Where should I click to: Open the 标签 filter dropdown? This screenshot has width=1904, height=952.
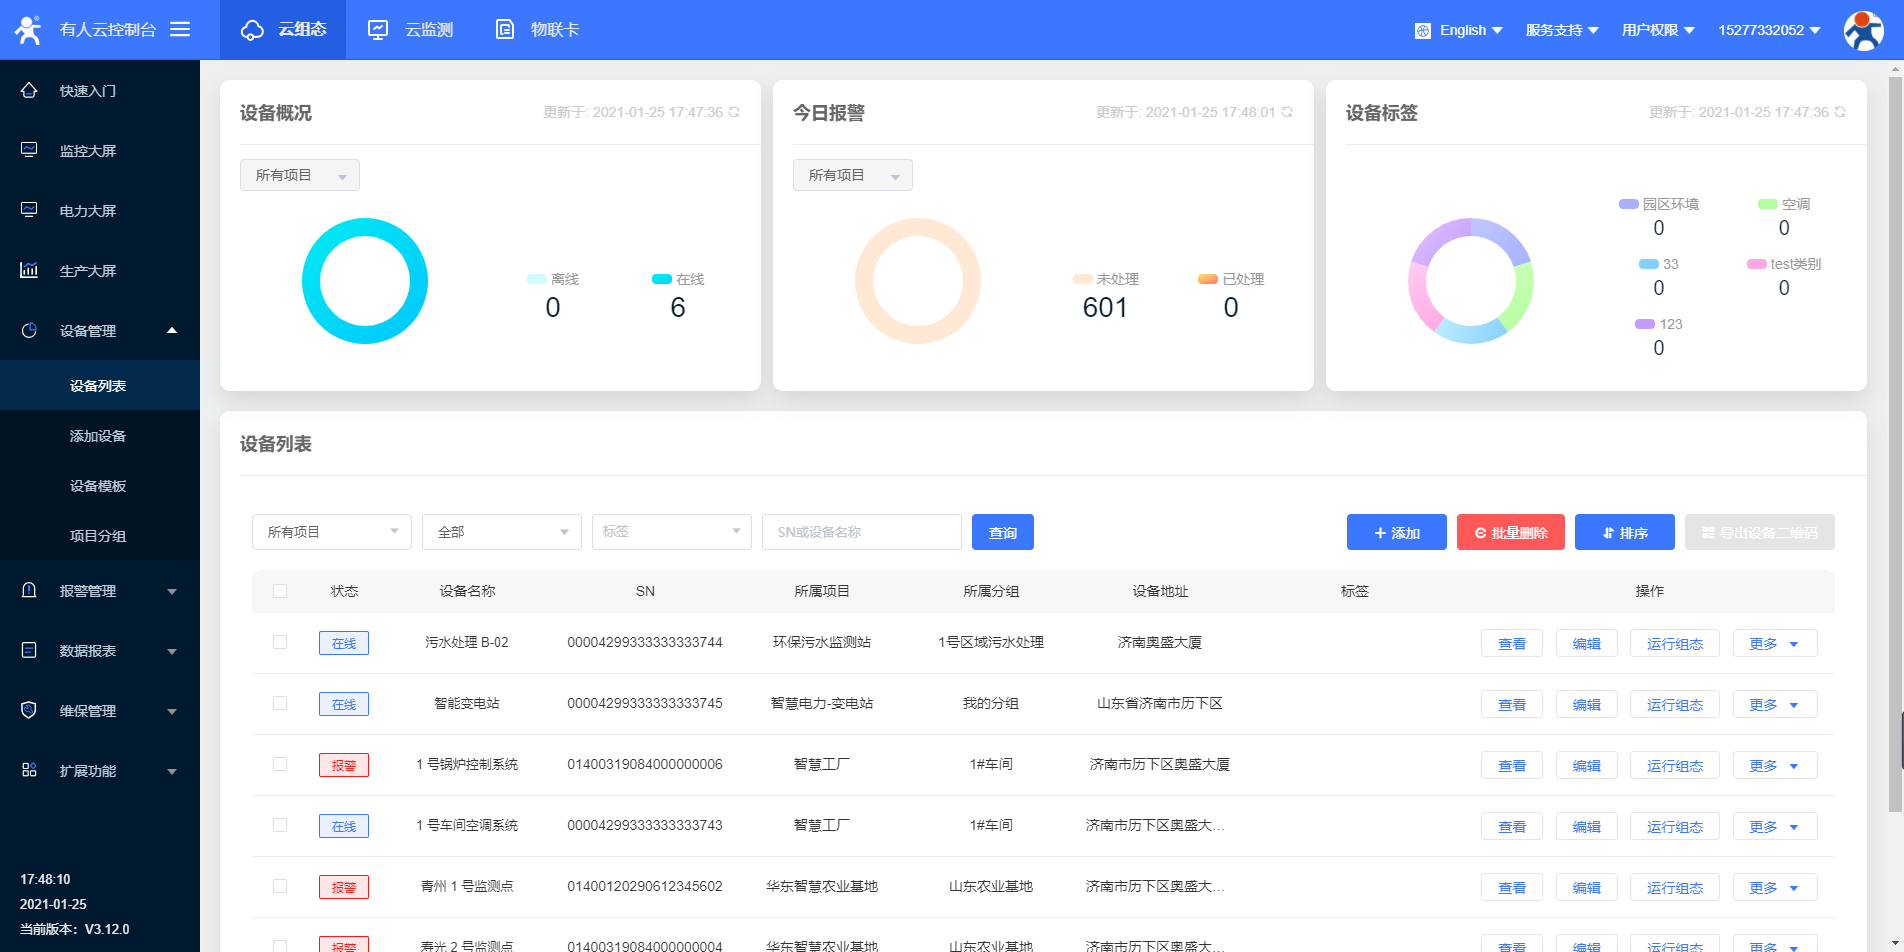tap(672, 532)
